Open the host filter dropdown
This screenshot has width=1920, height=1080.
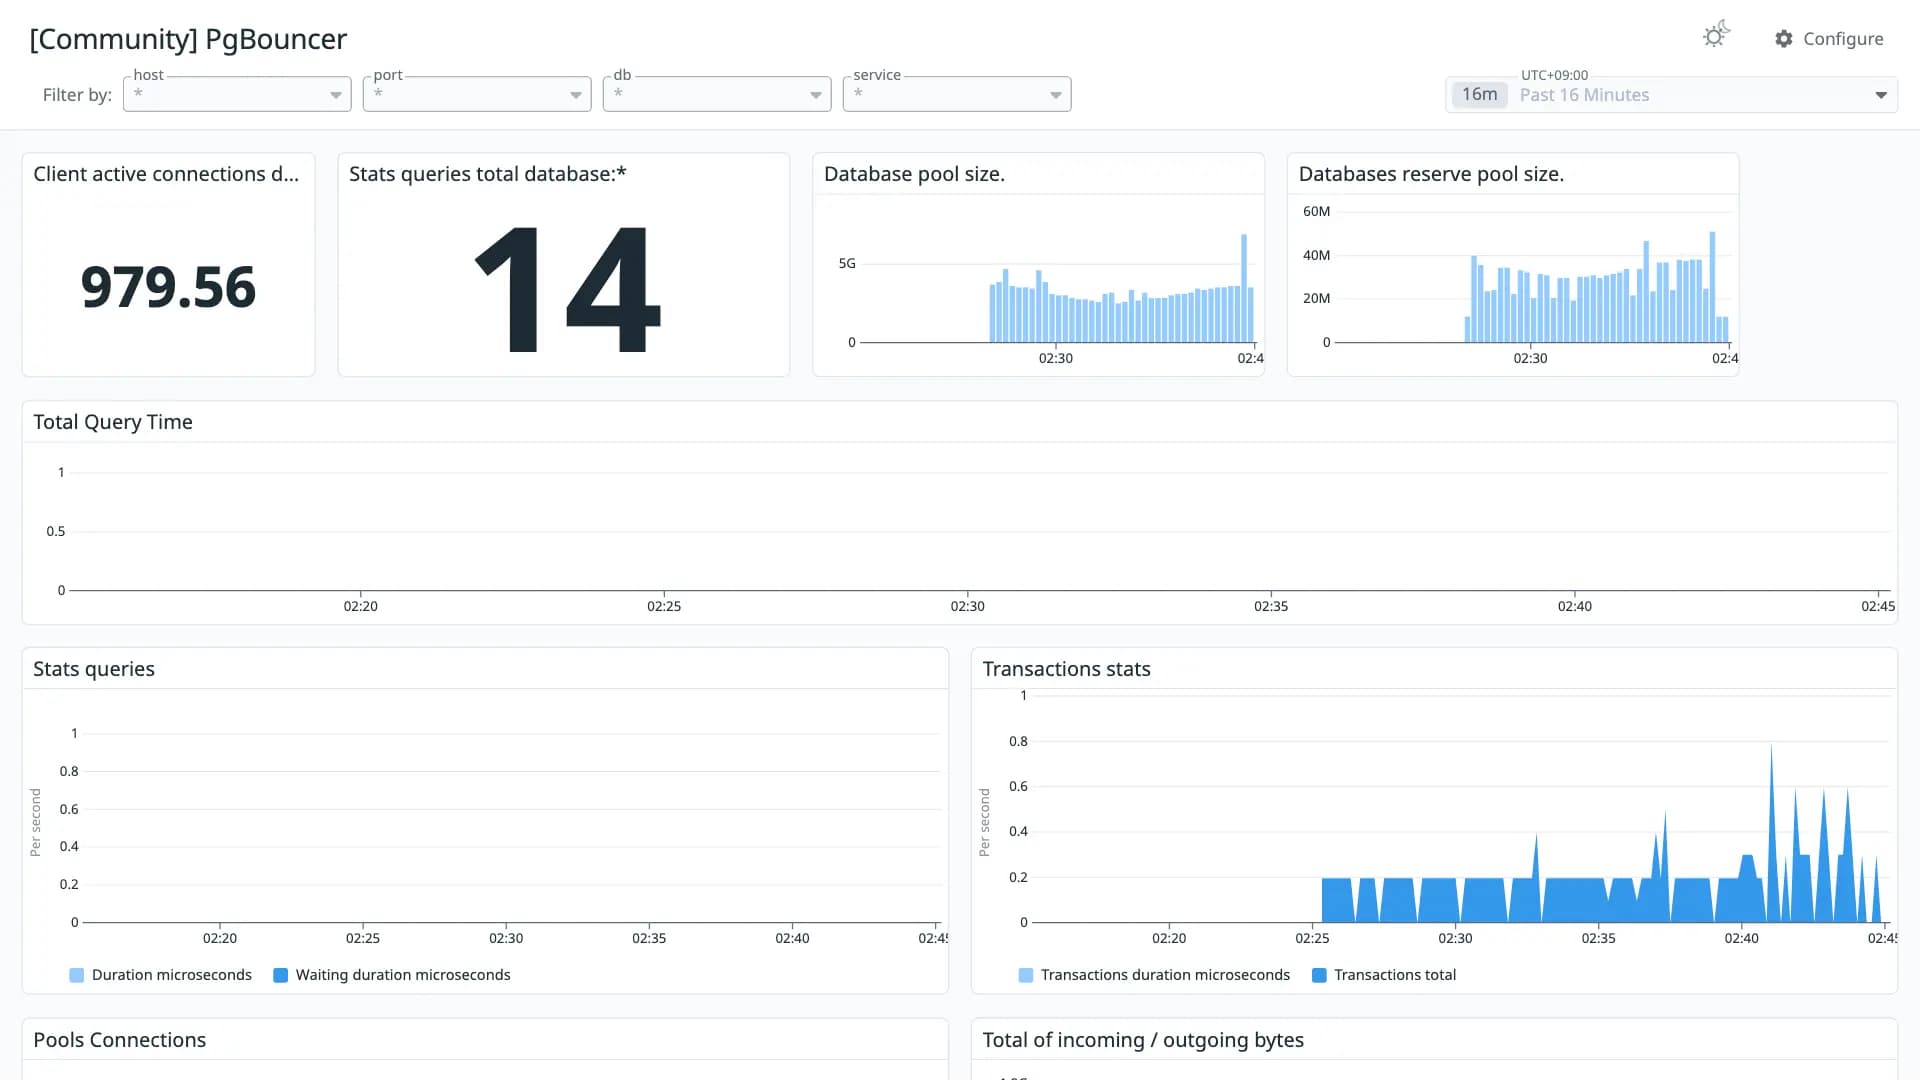tap(237, 94)
